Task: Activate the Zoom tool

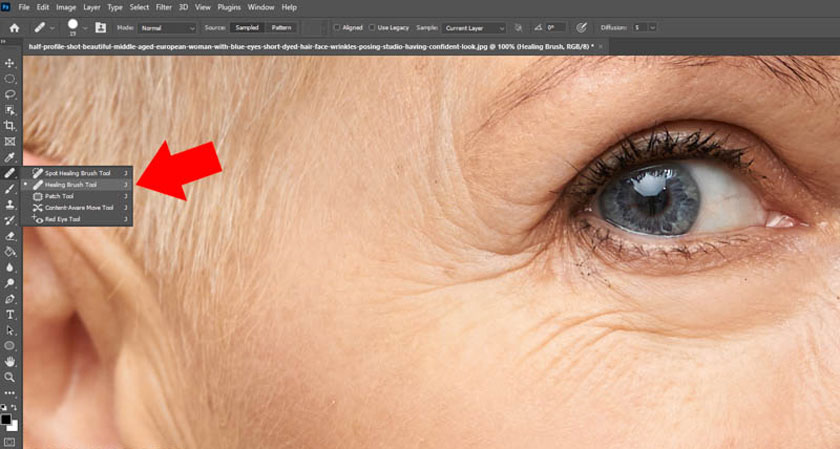Action: click(x=10, y=377)
